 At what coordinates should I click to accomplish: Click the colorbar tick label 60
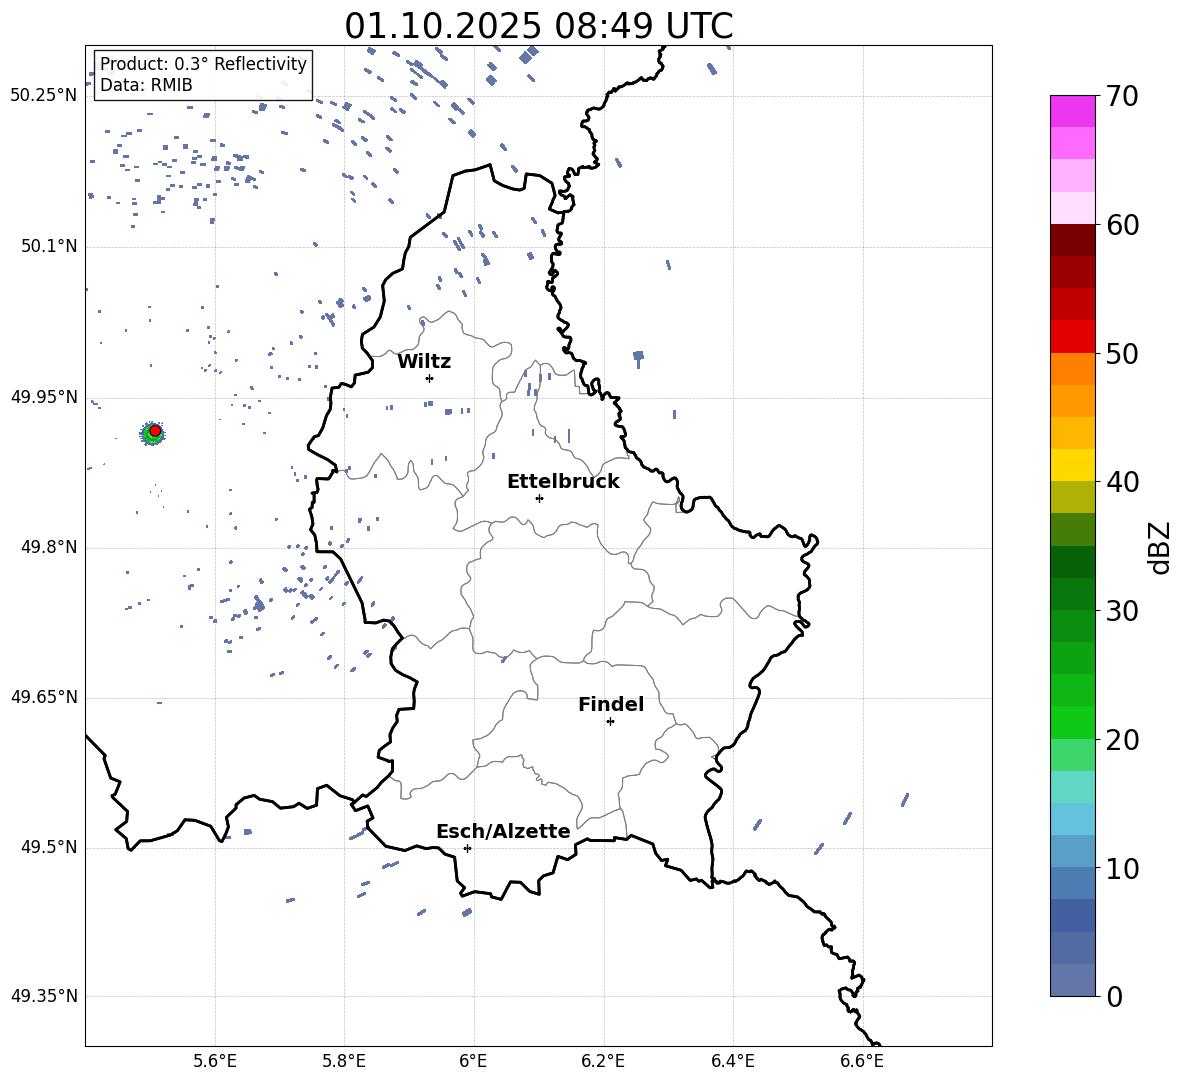(1122, 225)
